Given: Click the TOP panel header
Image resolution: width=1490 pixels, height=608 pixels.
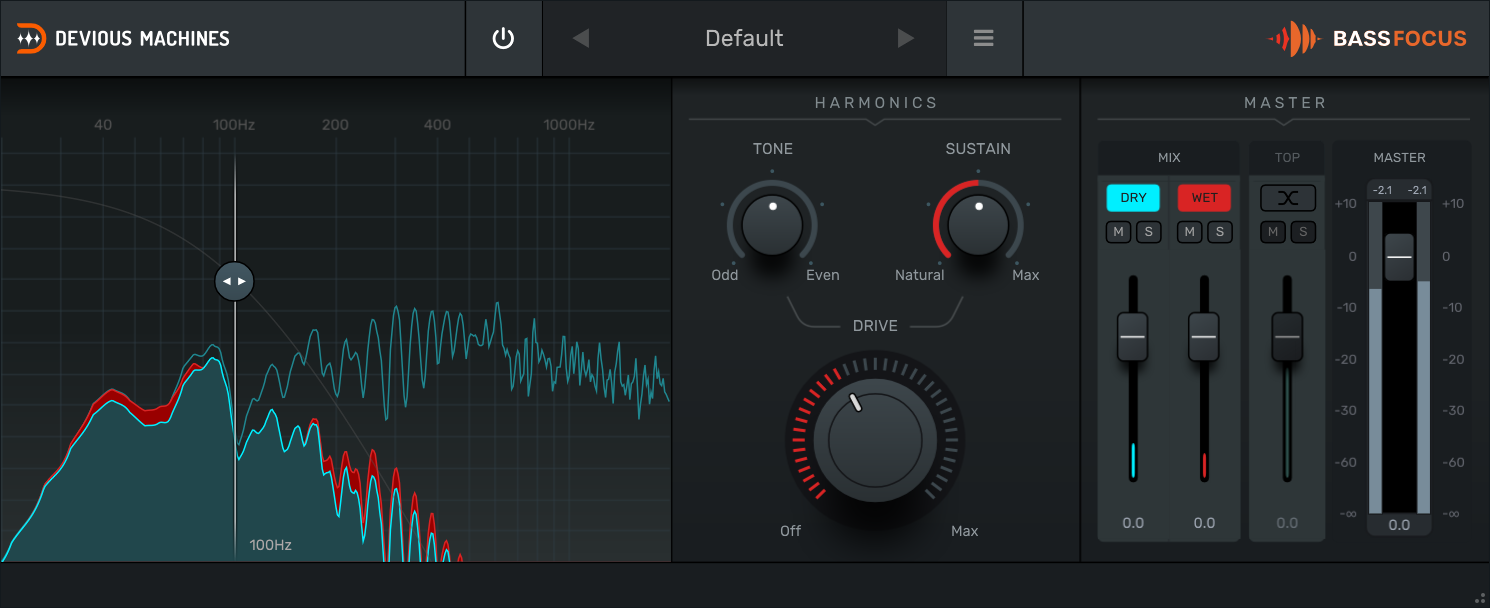Looking at the screenshot, I should click(1287, 158).
